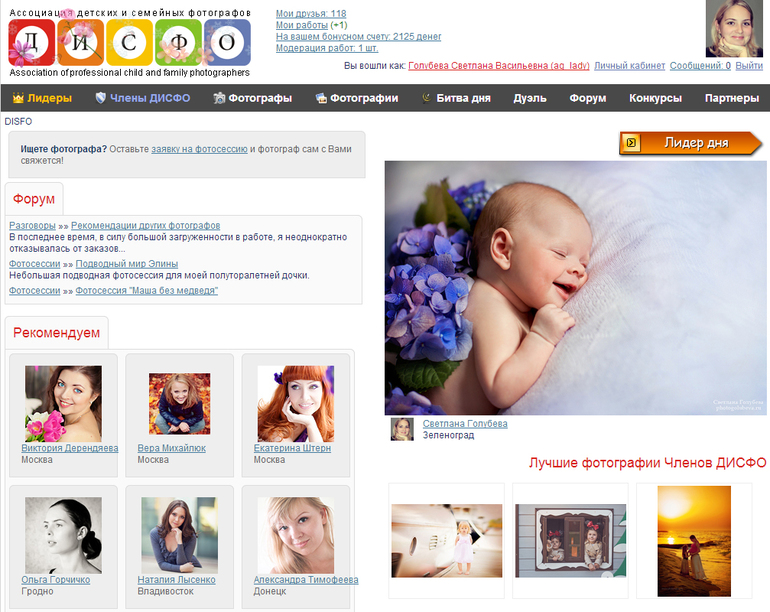Open first Фотосессии category link
This screenshot has height=612, width=770.
point(34,264)
